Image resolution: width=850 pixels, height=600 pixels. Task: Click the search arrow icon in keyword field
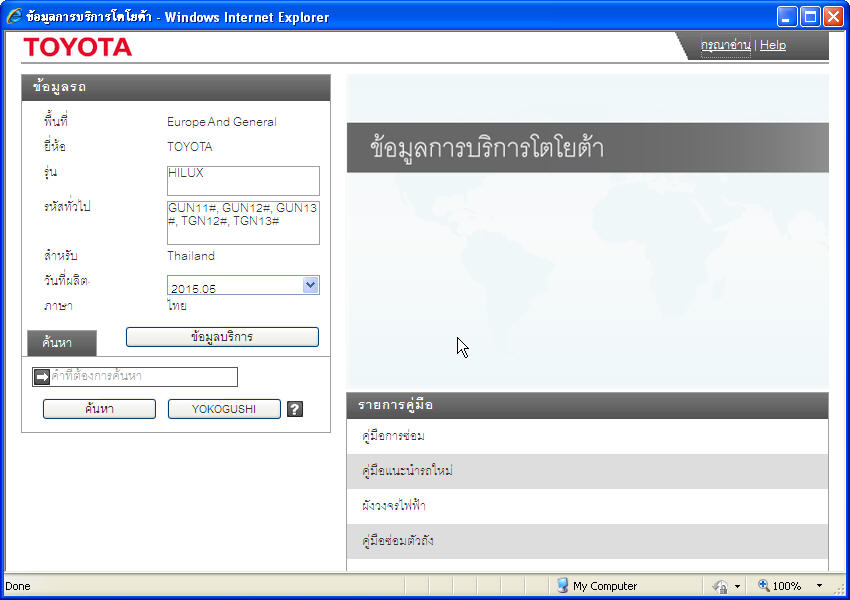click(x=42, y=377)
